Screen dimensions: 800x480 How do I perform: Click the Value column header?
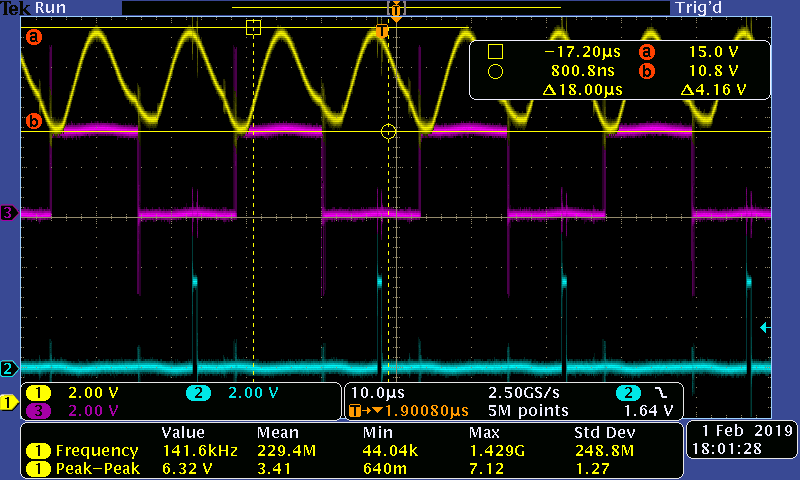(183, 433)
